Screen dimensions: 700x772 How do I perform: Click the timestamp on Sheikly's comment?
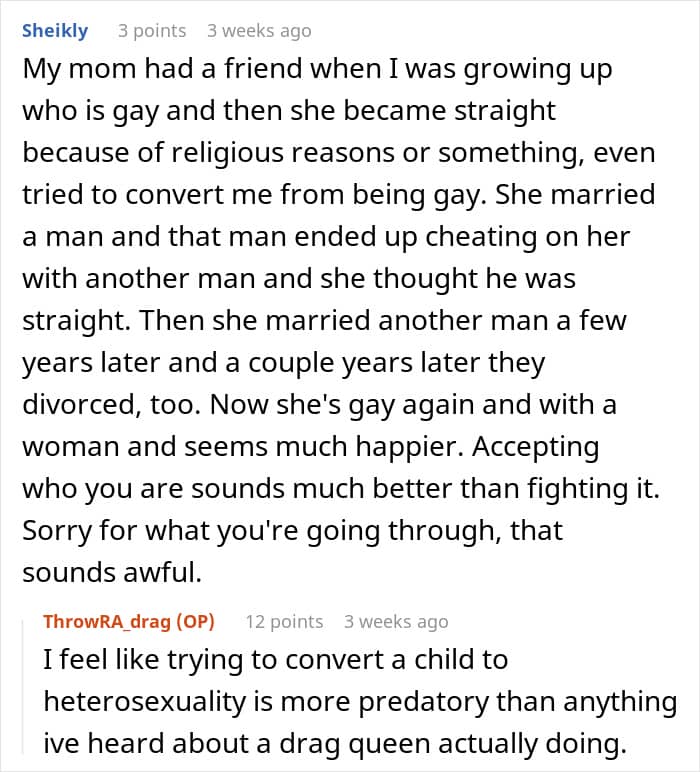(259, 31)
